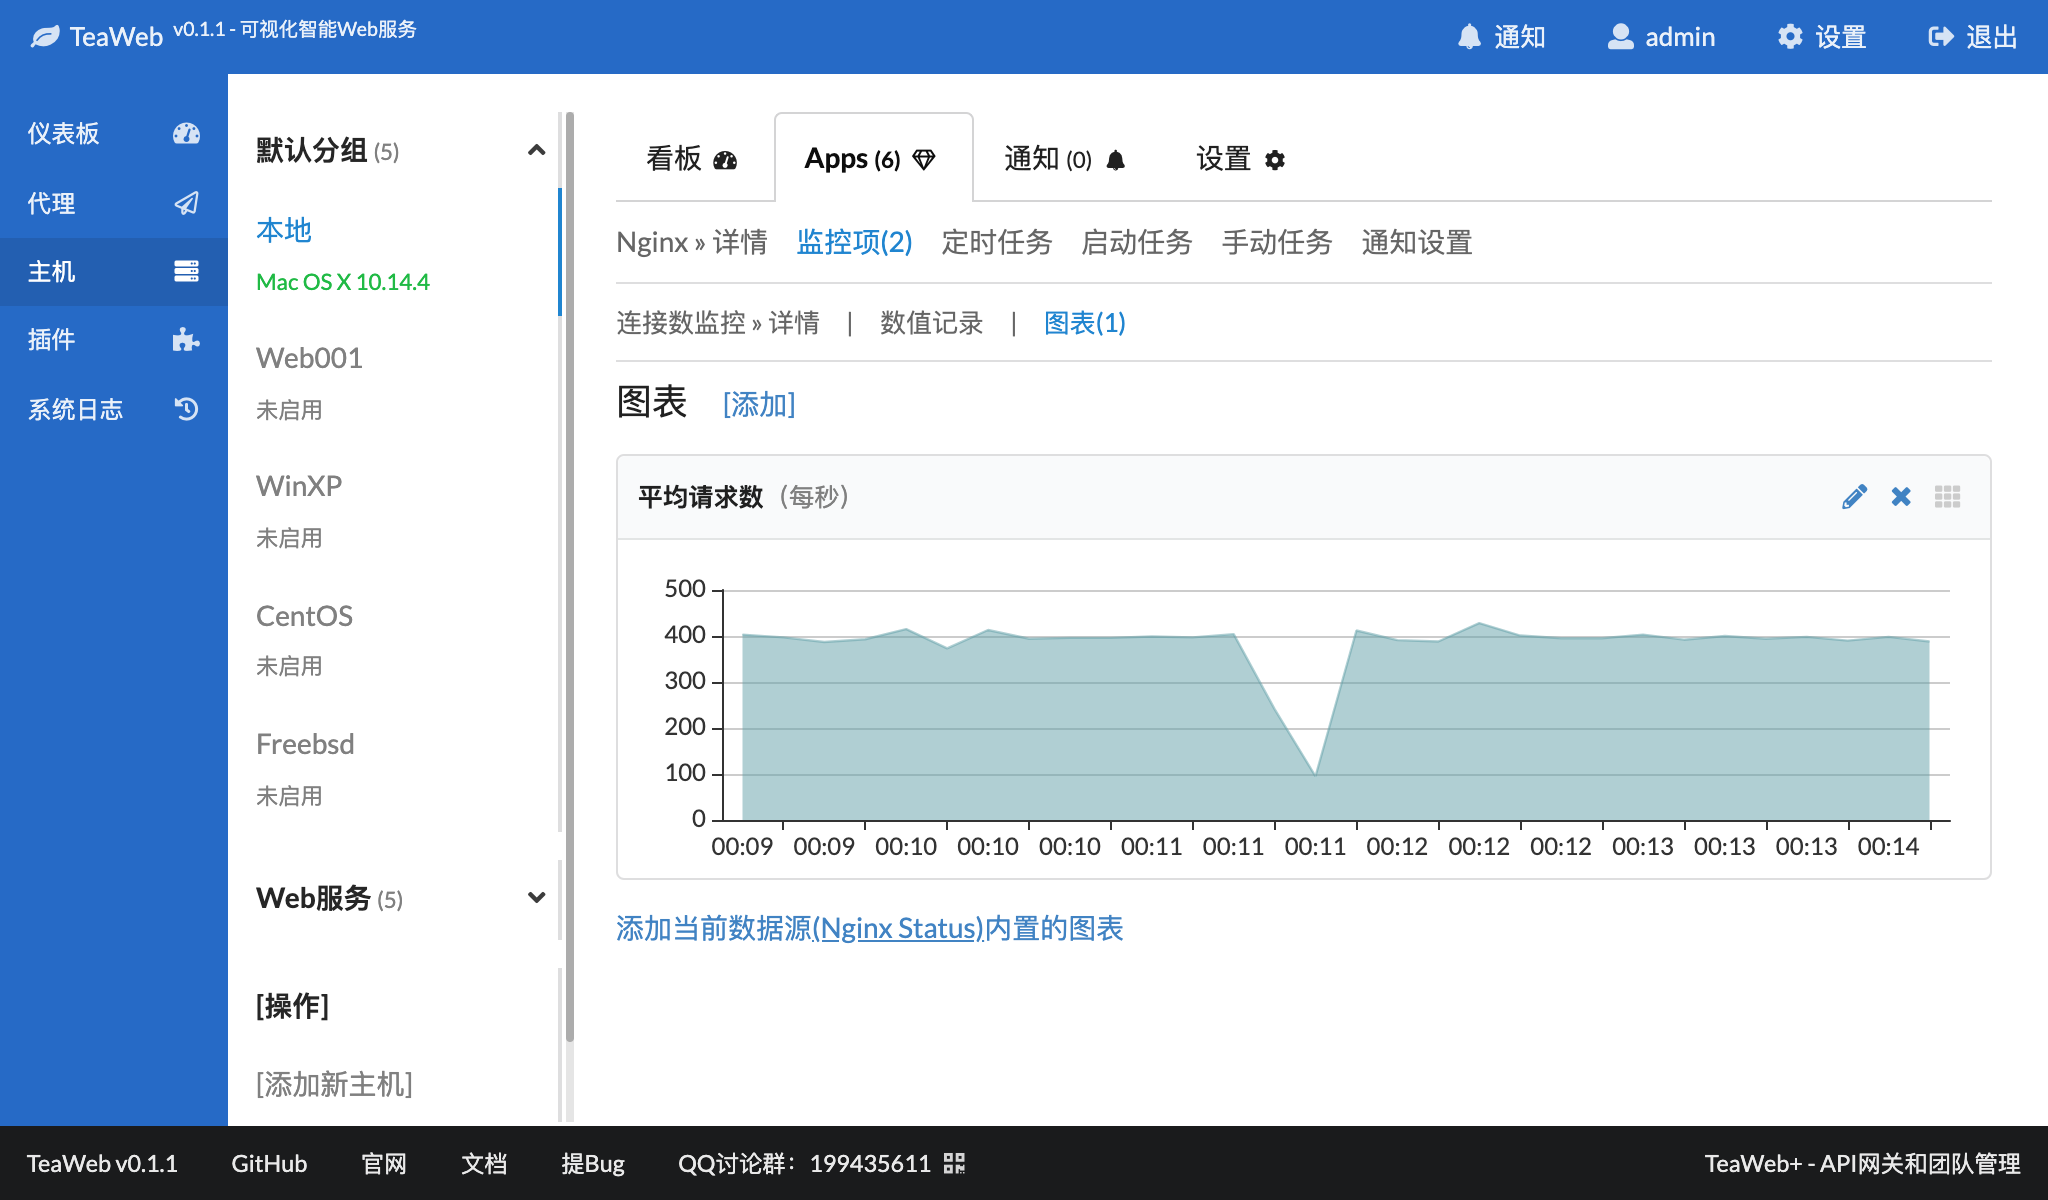
Task: Edit the 平均请求数 chart with pencil icon
Action: tap(1854, 497)
